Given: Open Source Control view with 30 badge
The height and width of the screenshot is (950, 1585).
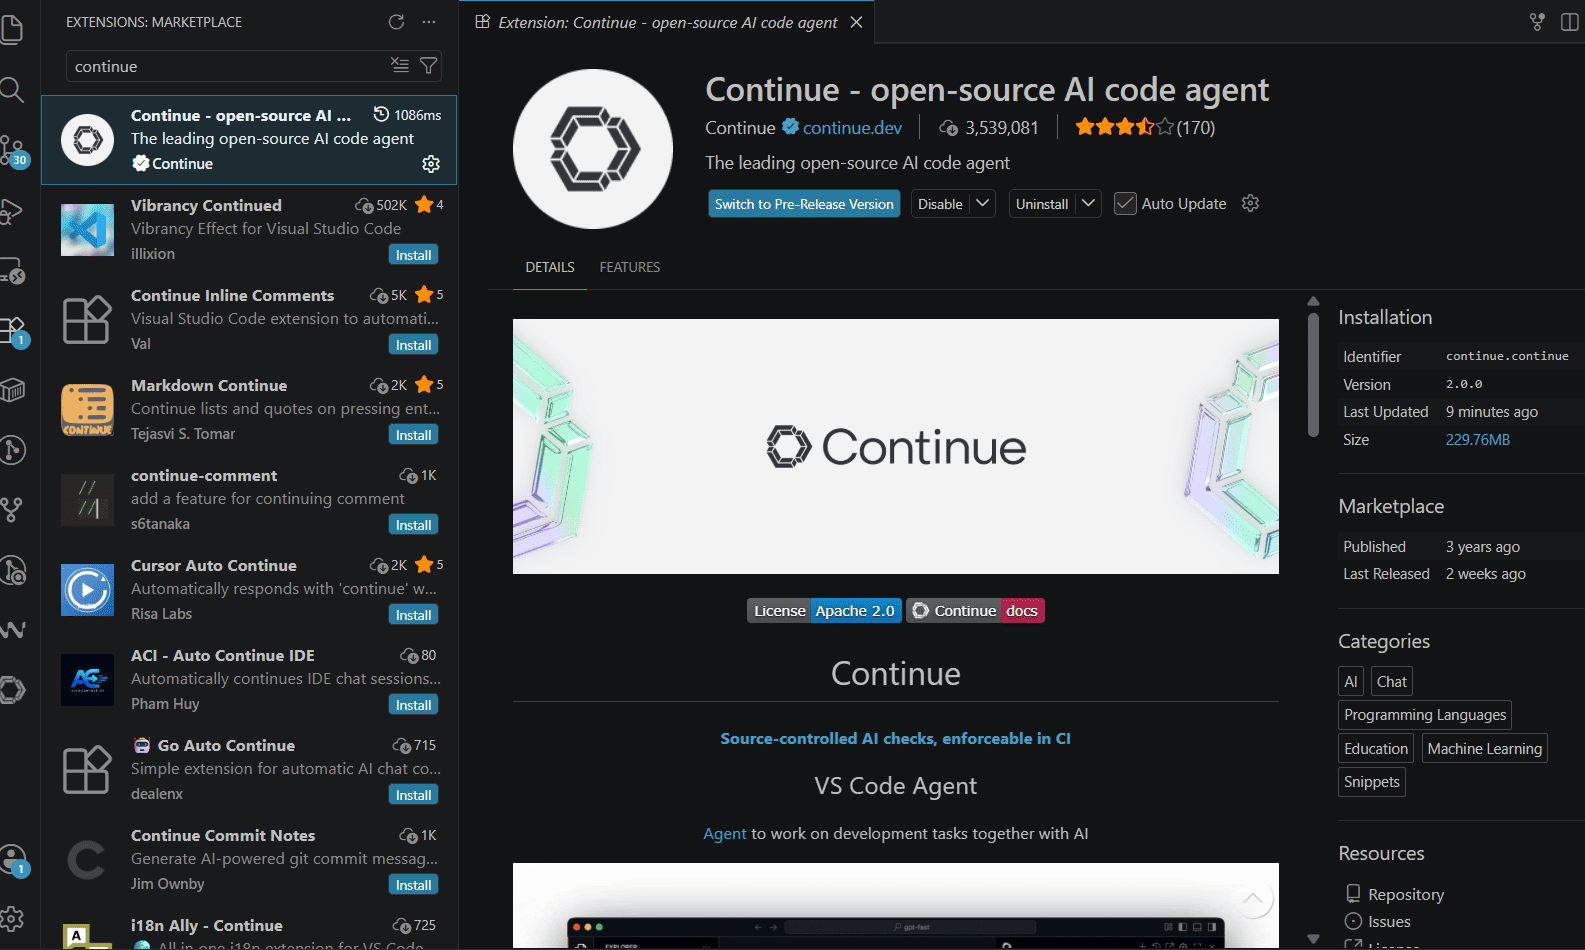Looking at the screenshot, I should click(x=12, y=150).
